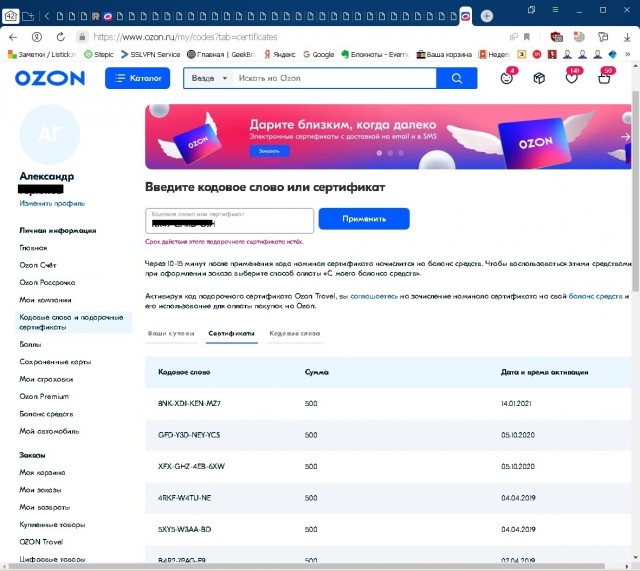Click the Изменить профиль link
The height and width of the screenshot is (571, 640).
point(52,203)
